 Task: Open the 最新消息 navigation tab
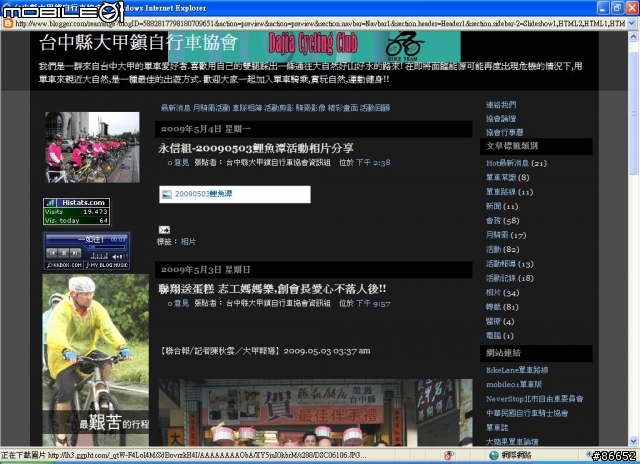coord(176,108)
